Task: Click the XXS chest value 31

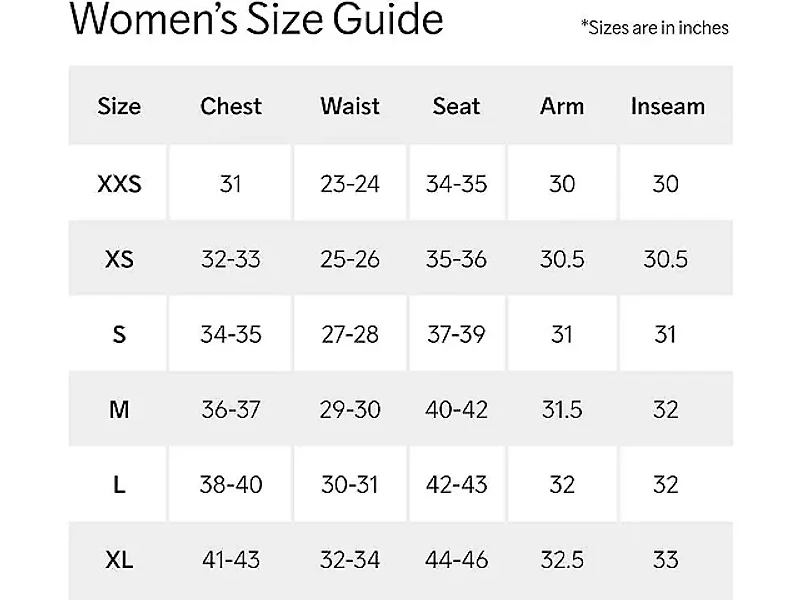Action: (x=231, y=184)
